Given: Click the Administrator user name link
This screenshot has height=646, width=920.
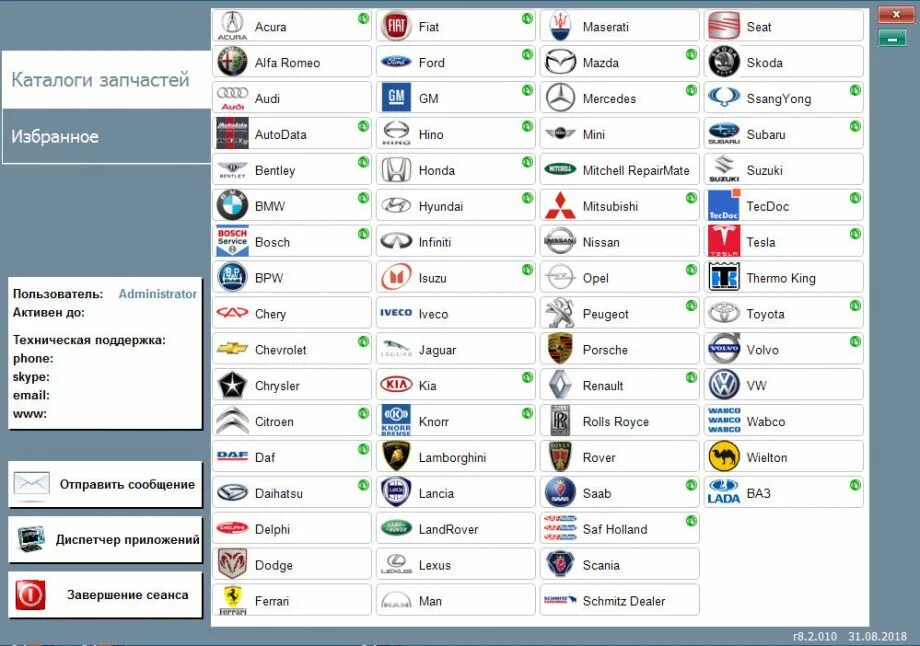Looking at the screenshot, I should coord(158,293).
